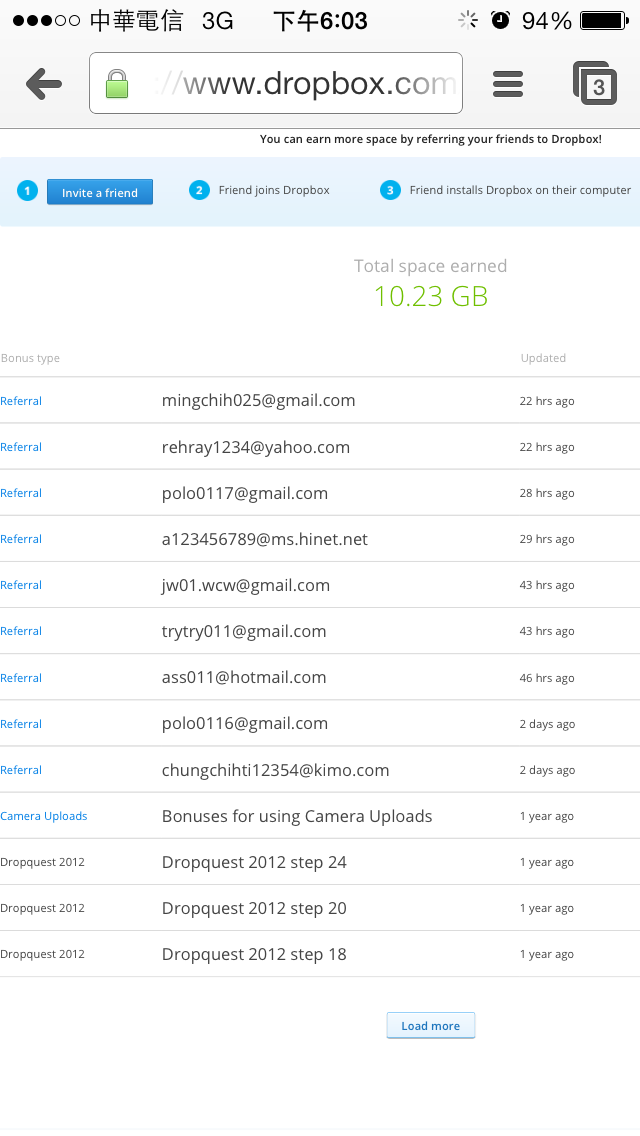Open Referral link for rehray1234@yahoo.com
The width and height of the screenshot is (640, 1136).
21,447
